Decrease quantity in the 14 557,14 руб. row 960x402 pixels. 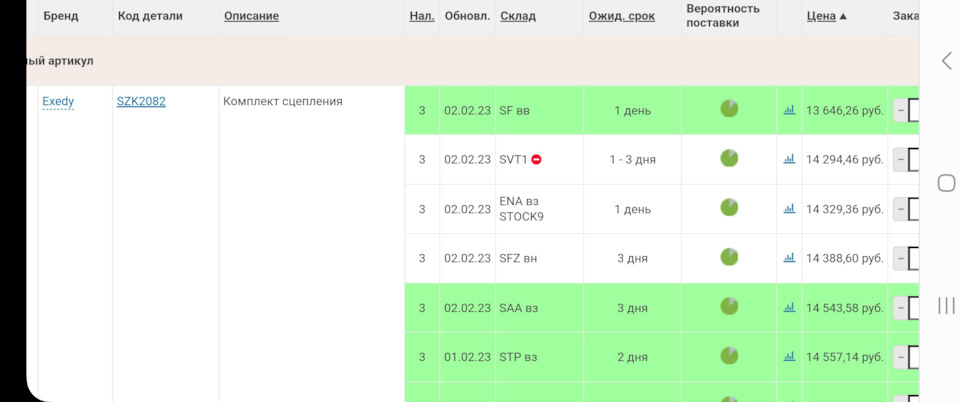coord(900,357)
